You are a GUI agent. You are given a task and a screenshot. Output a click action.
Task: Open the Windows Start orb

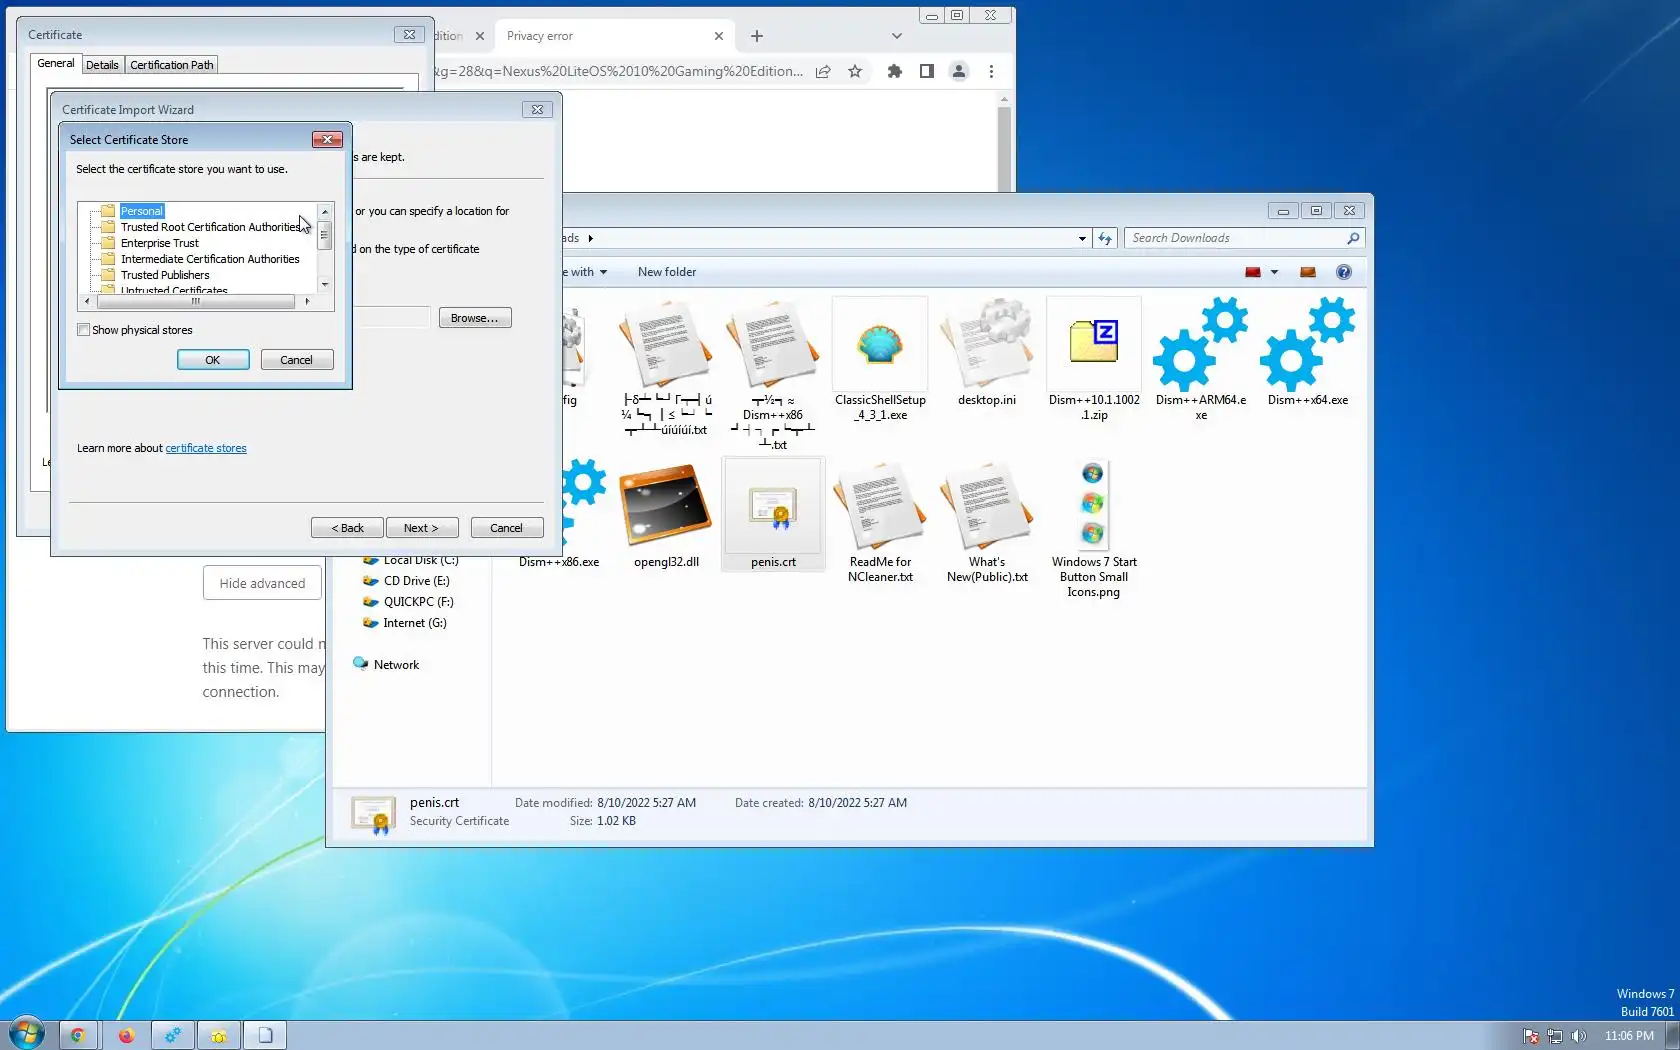pyautogui.click(x=27, y=1033)
